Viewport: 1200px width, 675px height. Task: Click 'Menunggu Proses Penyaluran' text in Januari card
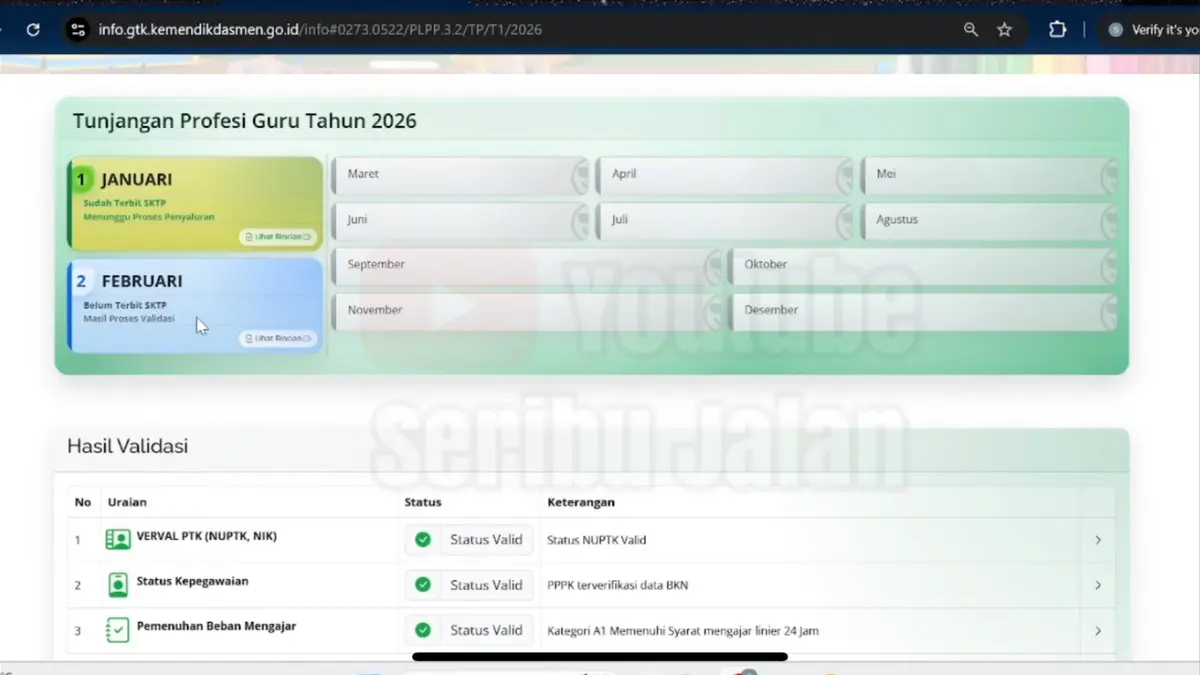tap(149, 216)
